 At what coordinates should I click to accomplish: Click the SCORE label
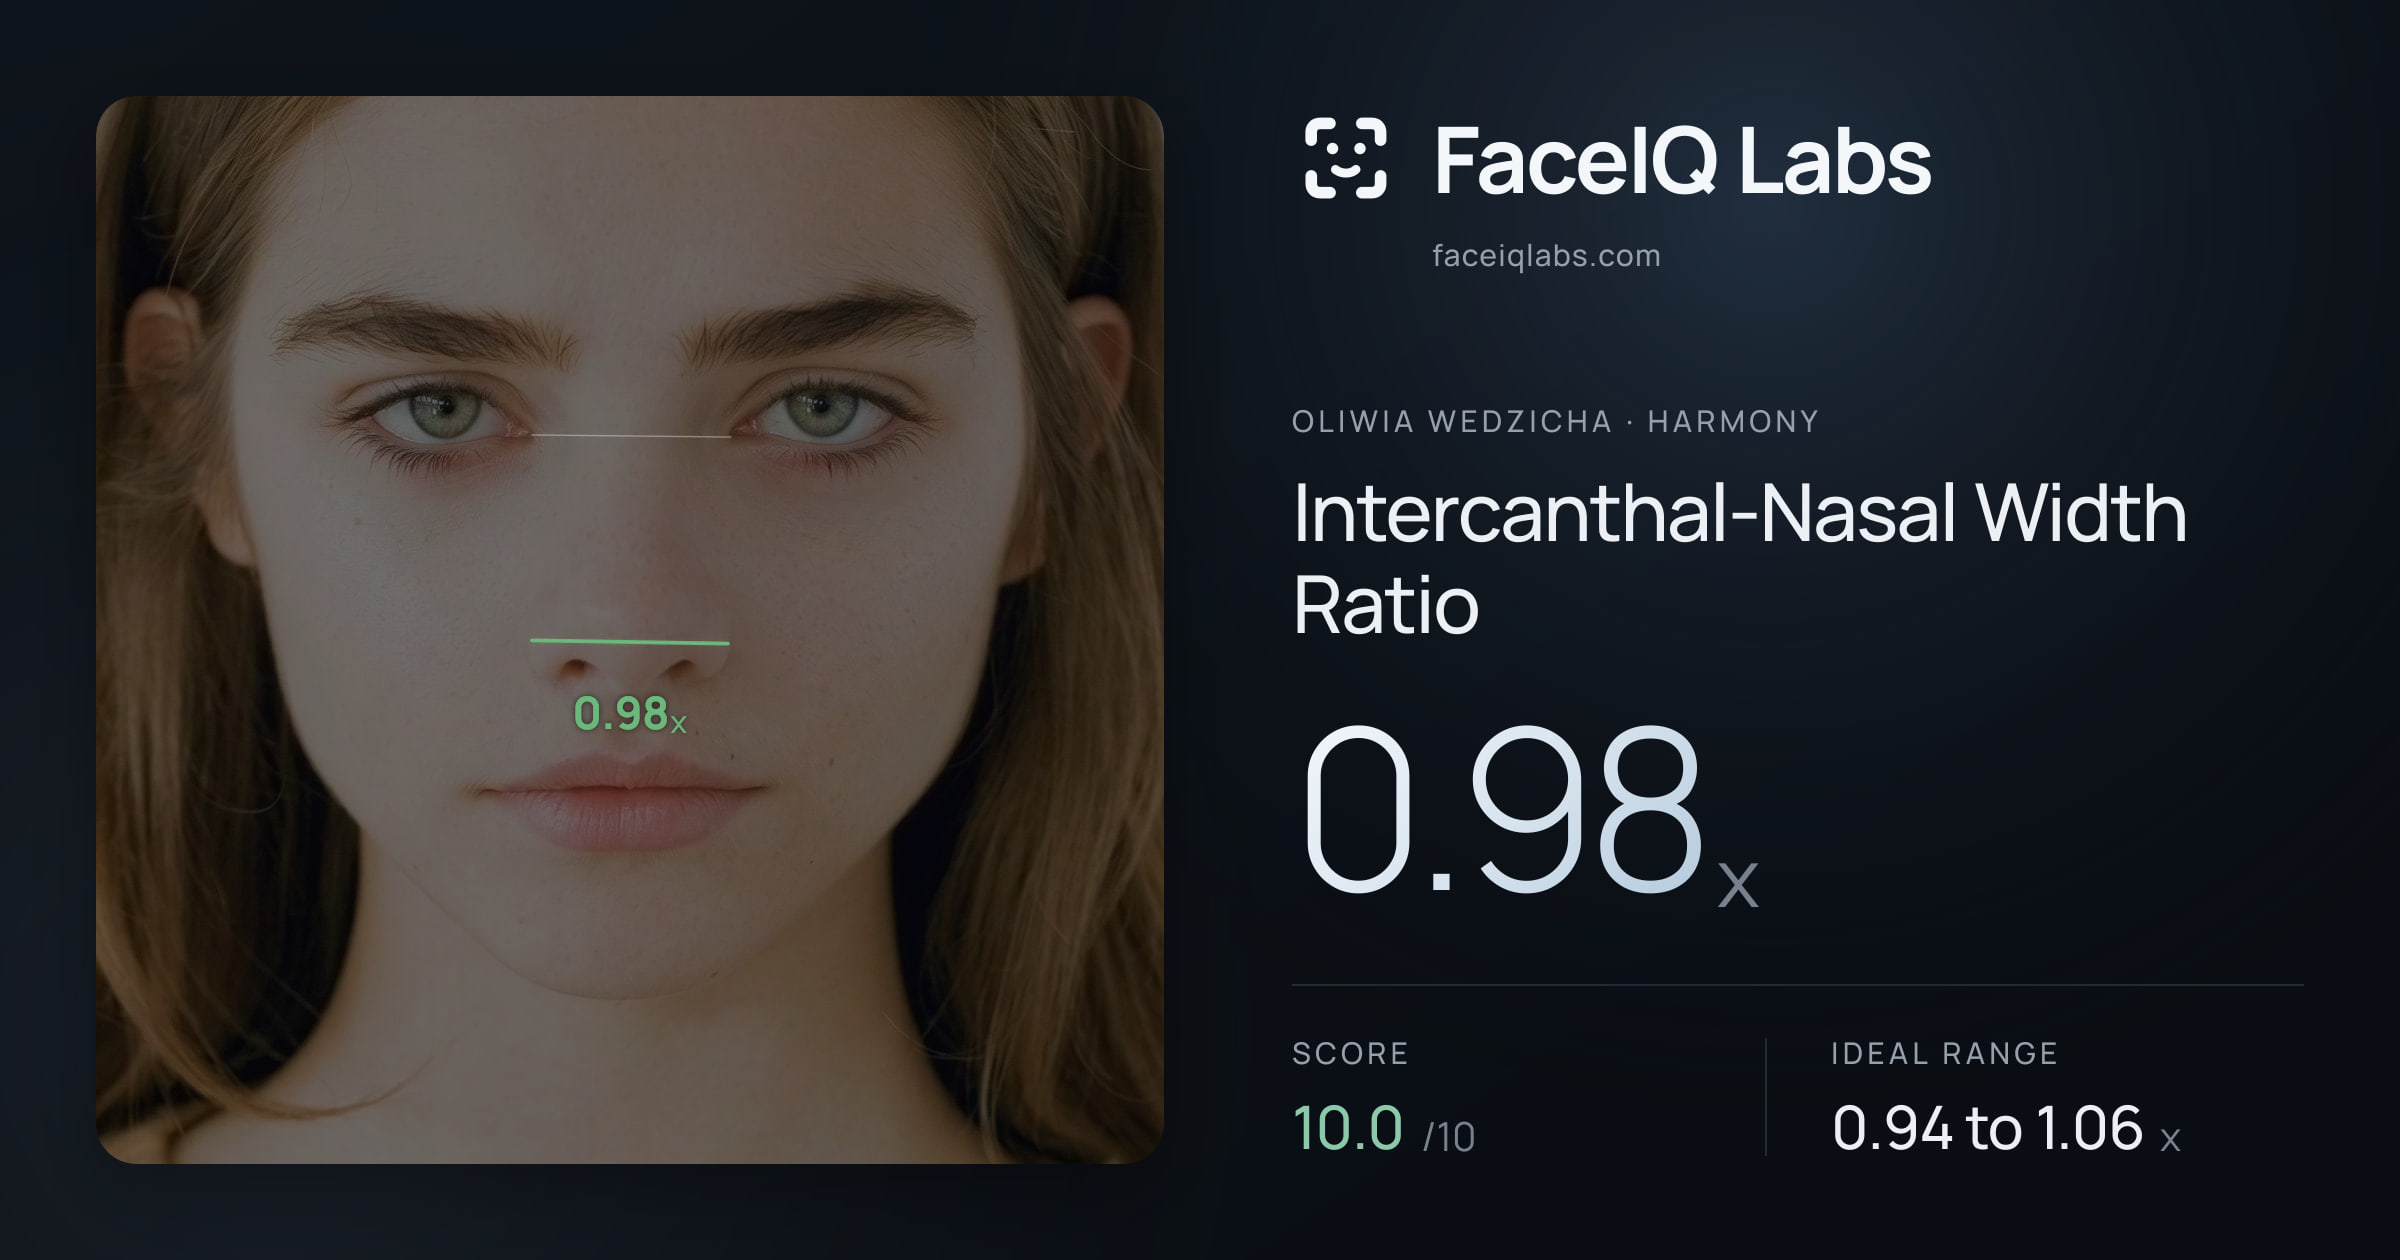[1350, 1053]
